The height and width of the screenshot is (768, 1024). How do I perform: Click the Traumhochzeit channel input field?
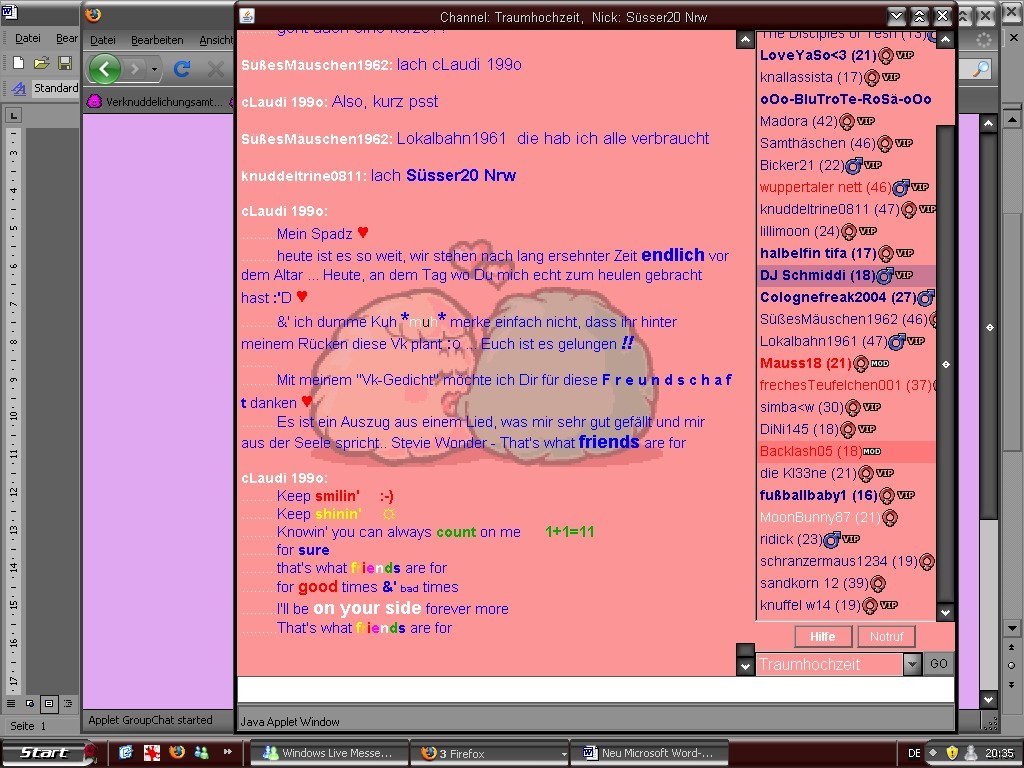click(x=829, y=665)
